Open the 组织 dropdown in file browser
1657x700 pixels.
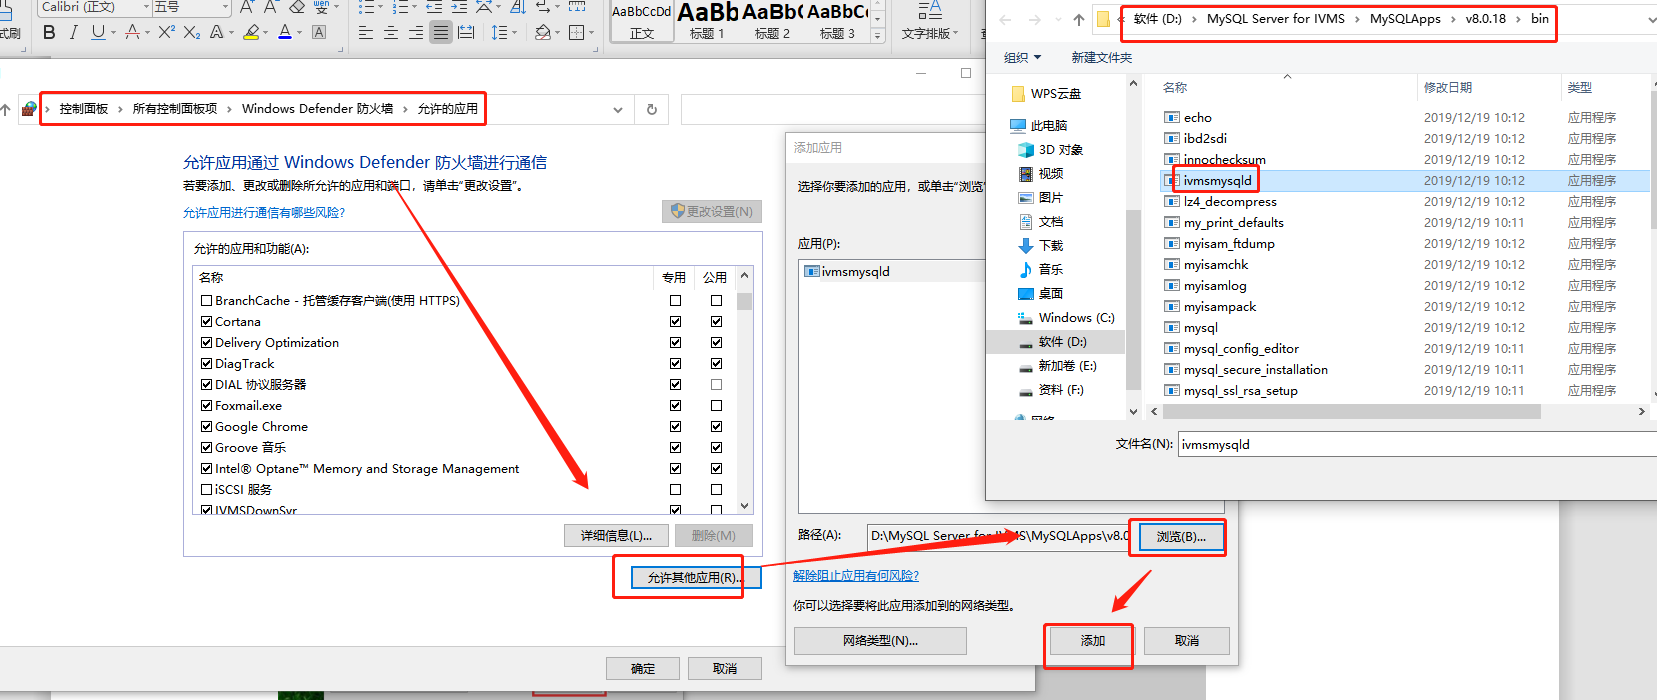(1022, 58)
